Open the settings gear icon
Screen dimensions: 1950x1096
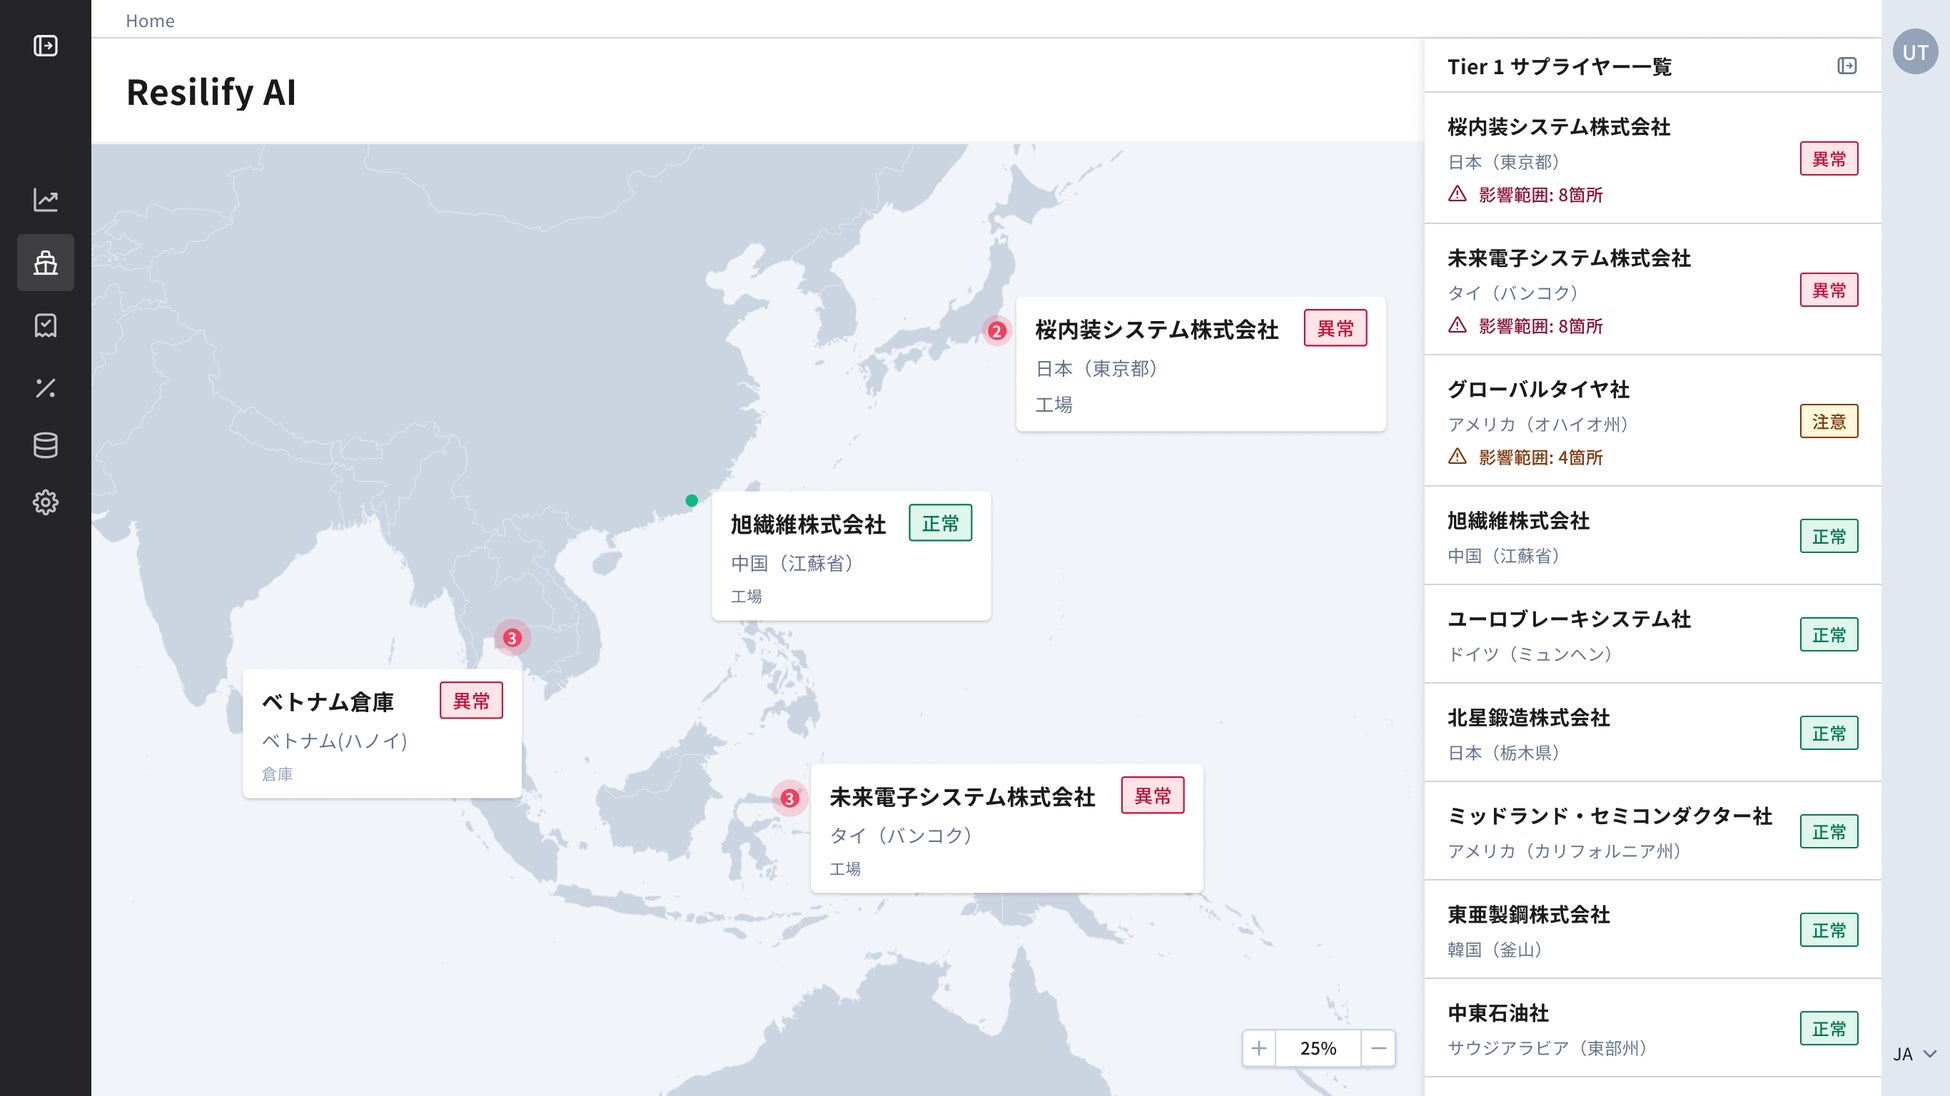[45, 502]
